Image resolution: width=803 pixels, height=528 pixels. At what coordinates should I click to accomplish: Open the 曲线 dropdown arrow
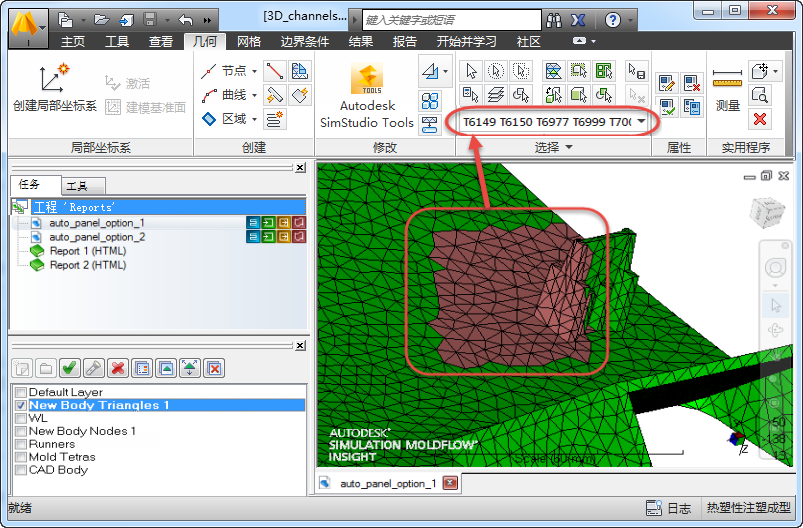click(255, 95)
